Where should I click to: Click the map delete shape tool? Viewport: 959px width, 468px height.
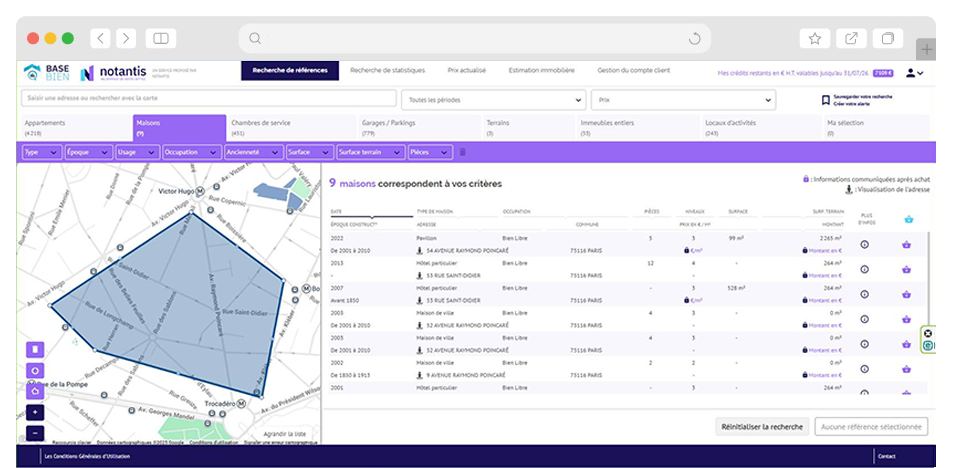(x=36, y=349)
